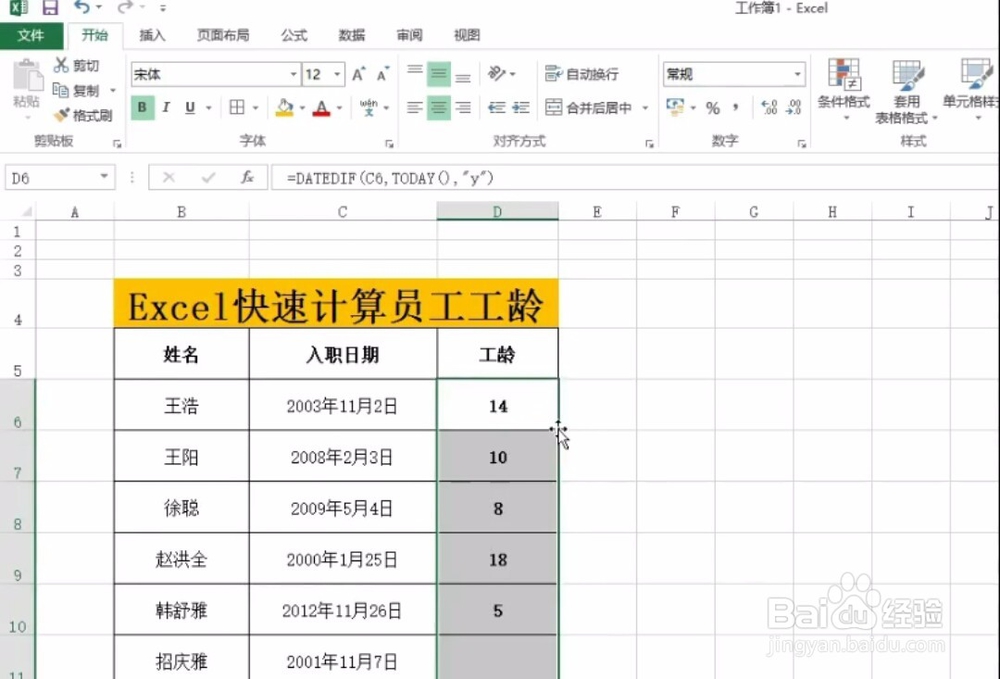1000x679 pixels.
Task: Open the borders dropdown arrow
Action: [x=255, y=108]
